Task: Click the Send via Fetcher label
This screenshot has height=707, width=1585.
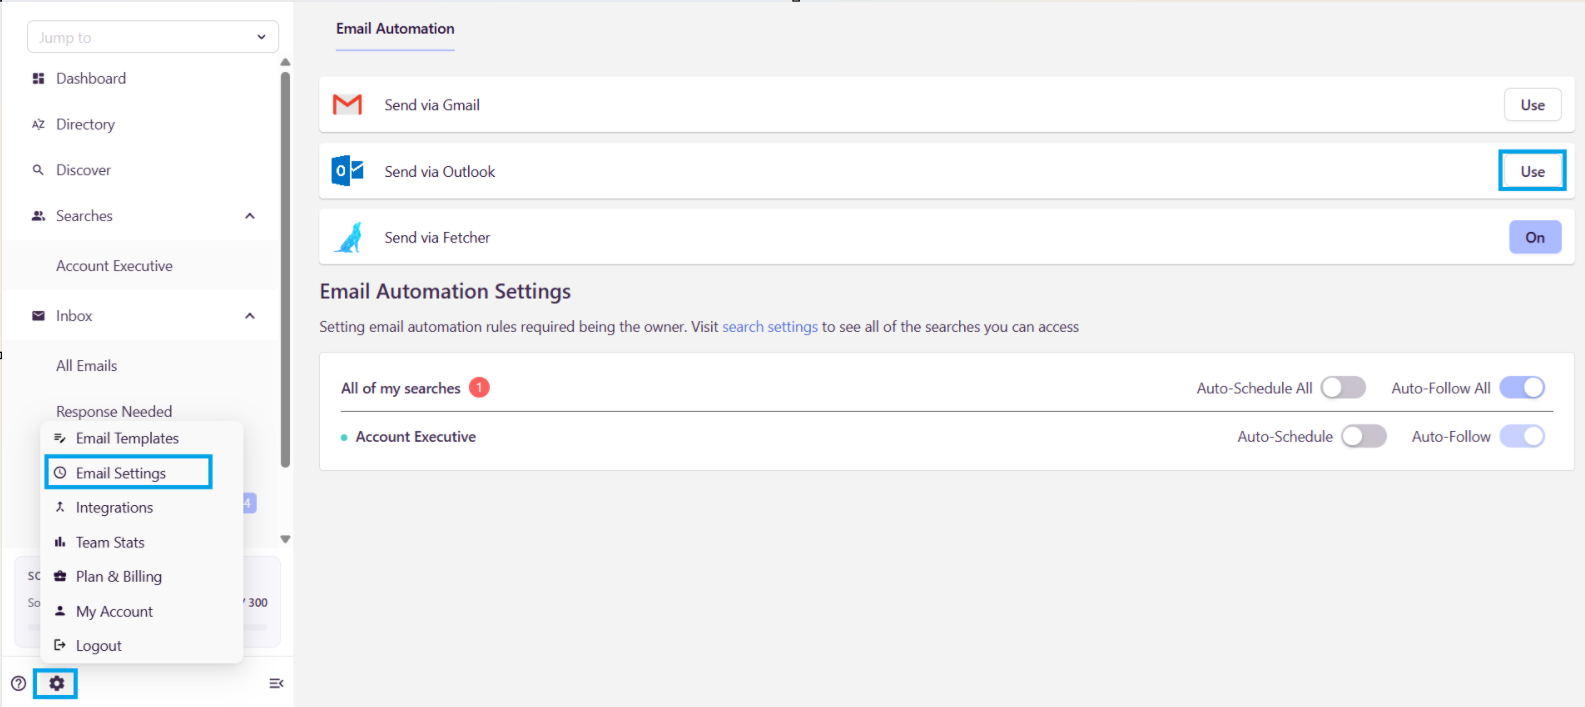Action: [437, 237]
